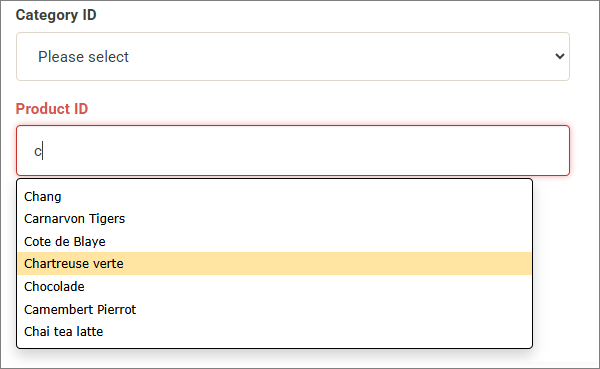The width and height of the screenshot is (600, 369).
Task: Pick "Cote de Blaye" from autocomplete list
Action: [274, 242]
